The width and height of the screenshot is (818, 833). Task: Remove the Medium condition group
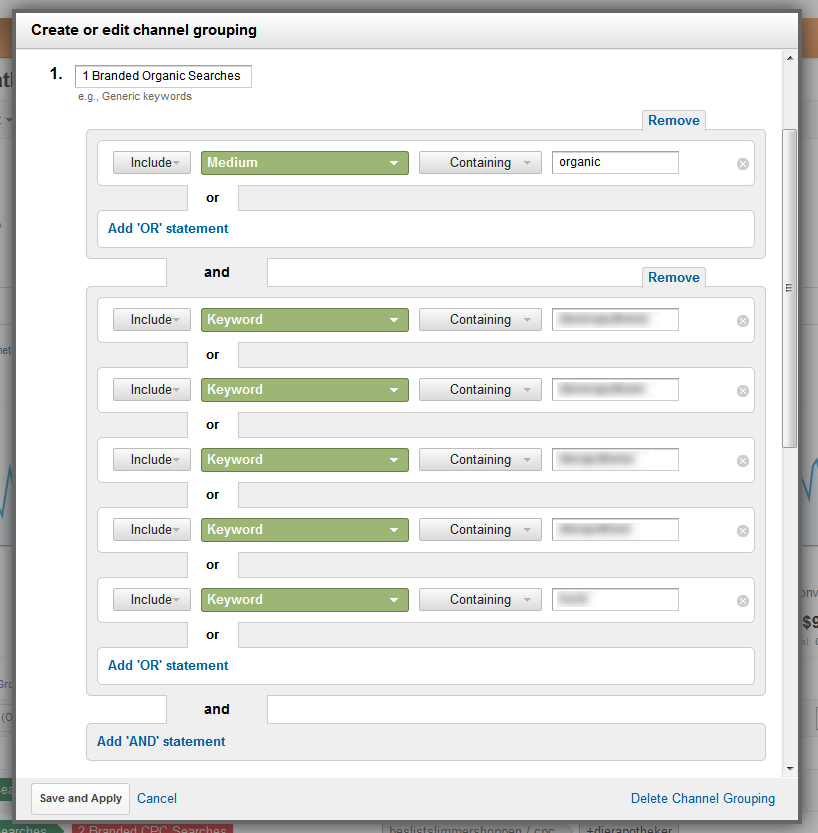(673, 120)
